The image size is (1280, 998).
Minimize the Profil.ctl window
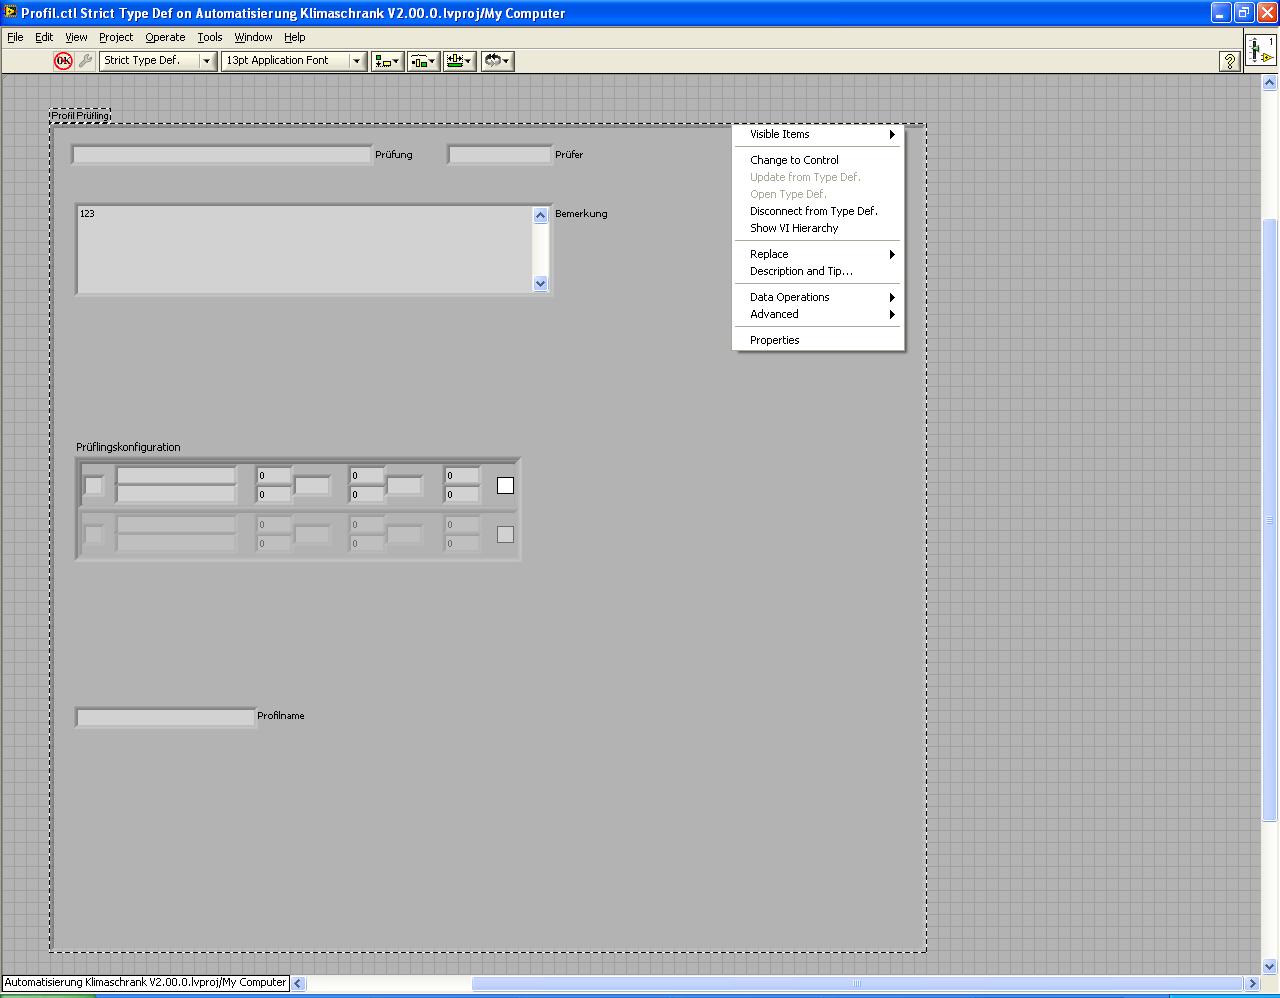(x=1221, y=13)
